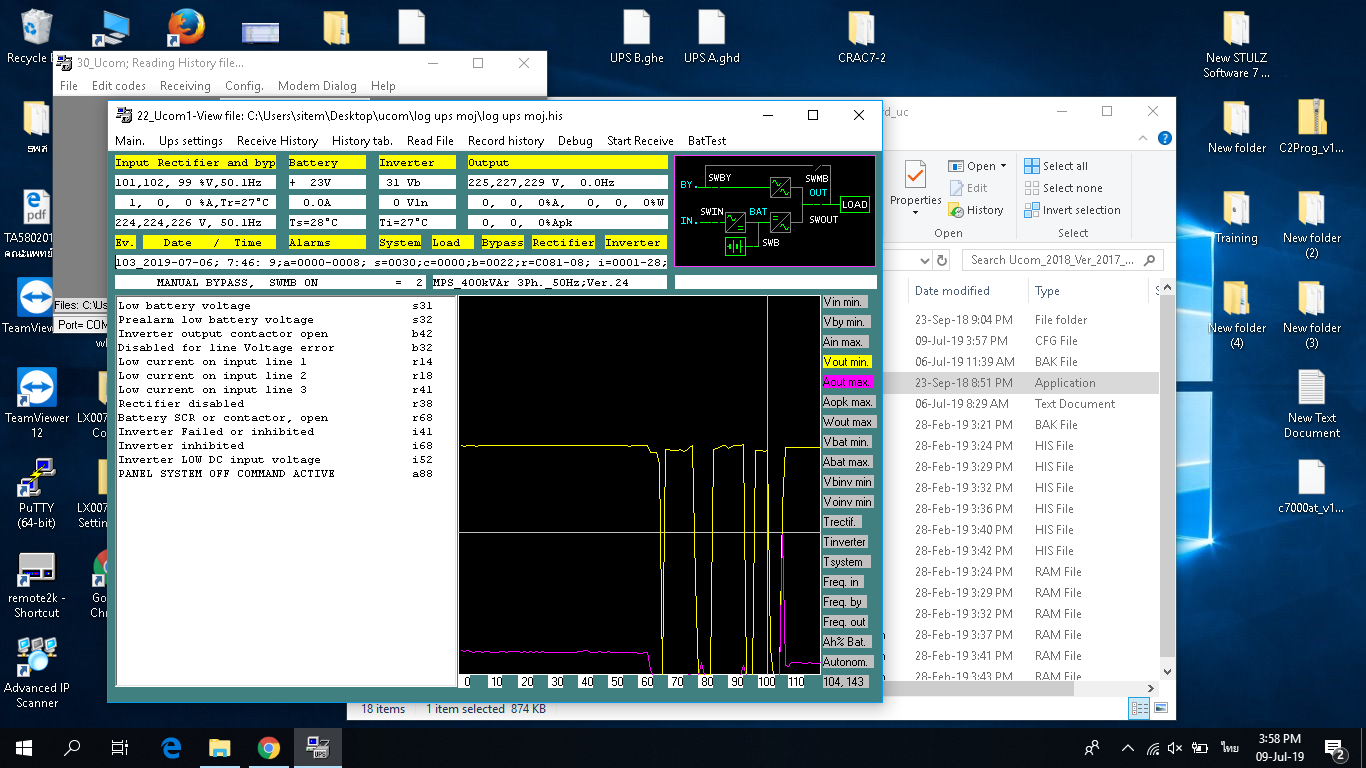This screenshot has width=1366, height=768.
Task: Toggle the Vbat min. graph trace
Action: (846, 442)
